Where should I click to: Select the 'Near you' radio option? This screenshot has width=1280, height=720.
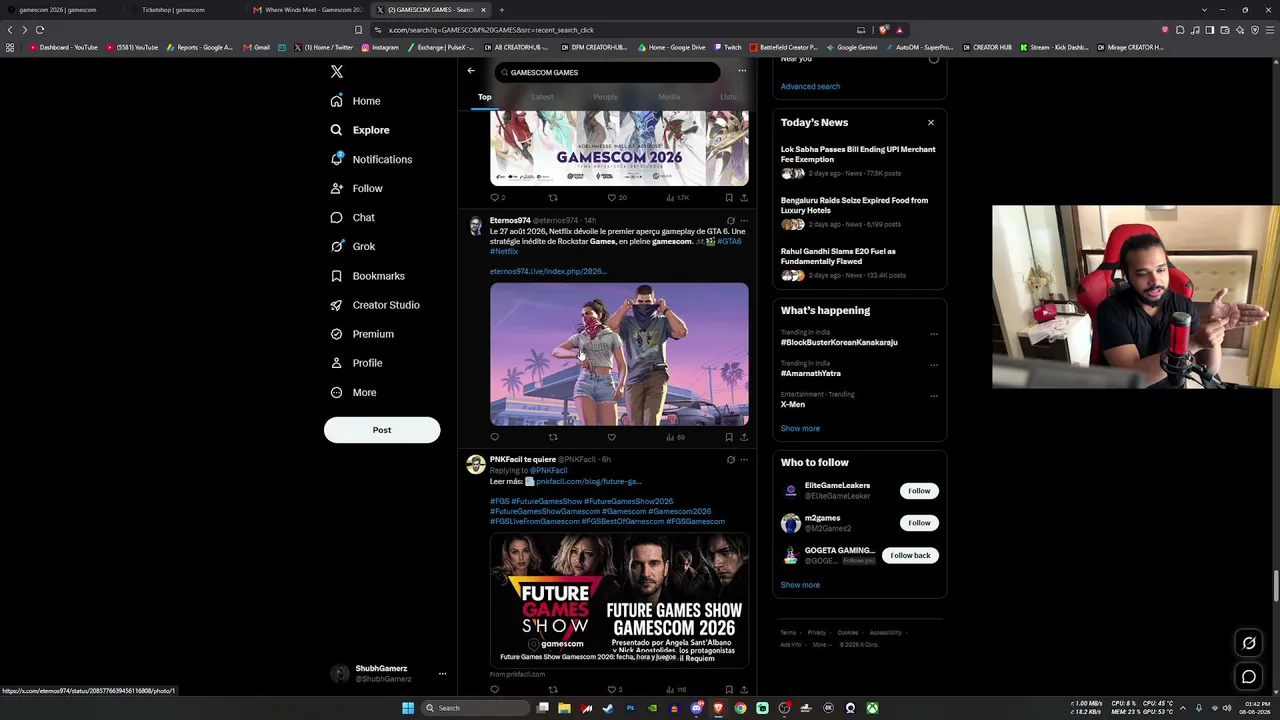click(x=934, y=59)
